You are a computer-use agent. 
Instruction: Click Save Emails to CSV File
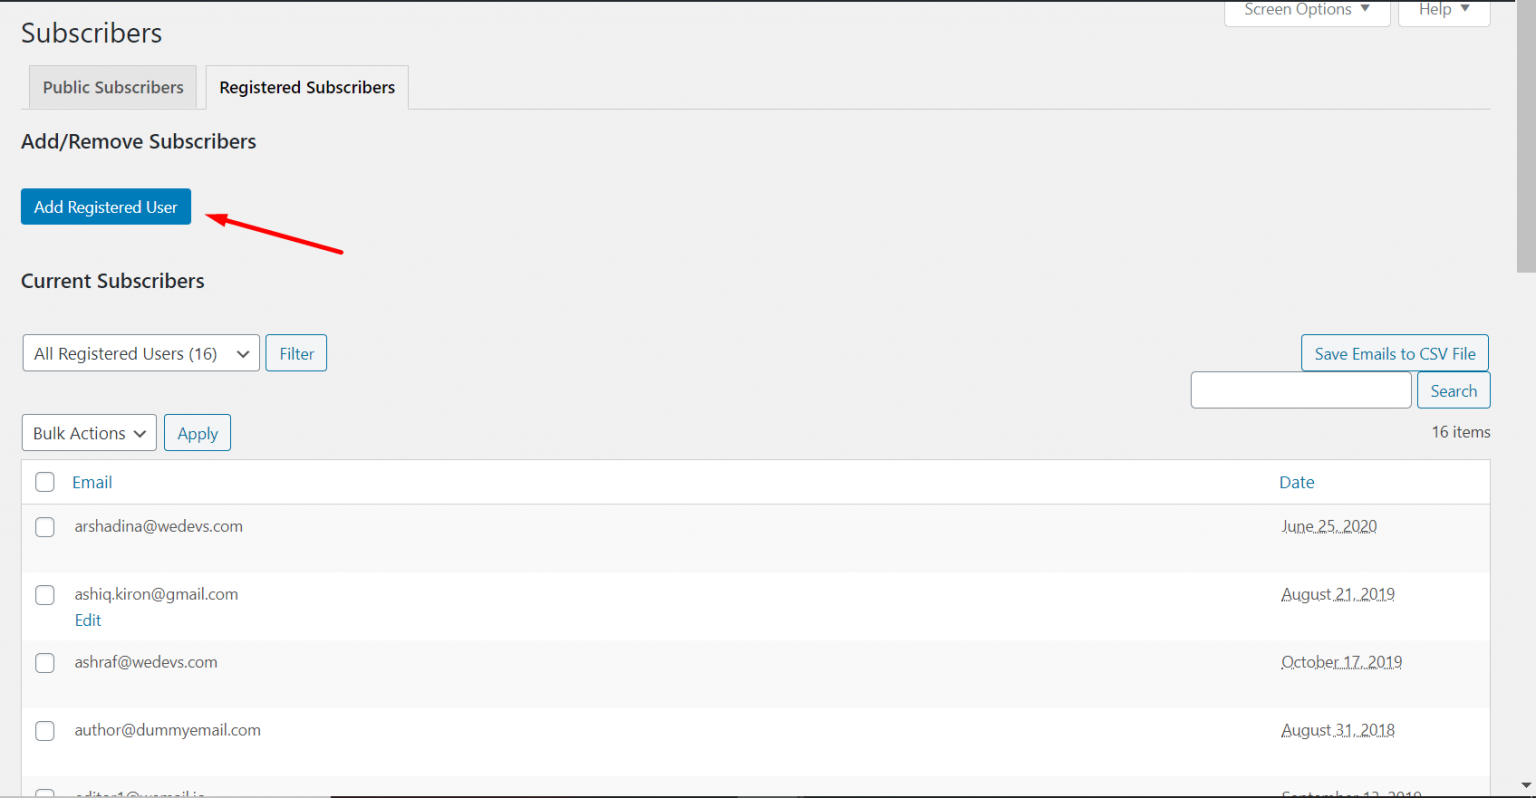(x=1394, y=354)
